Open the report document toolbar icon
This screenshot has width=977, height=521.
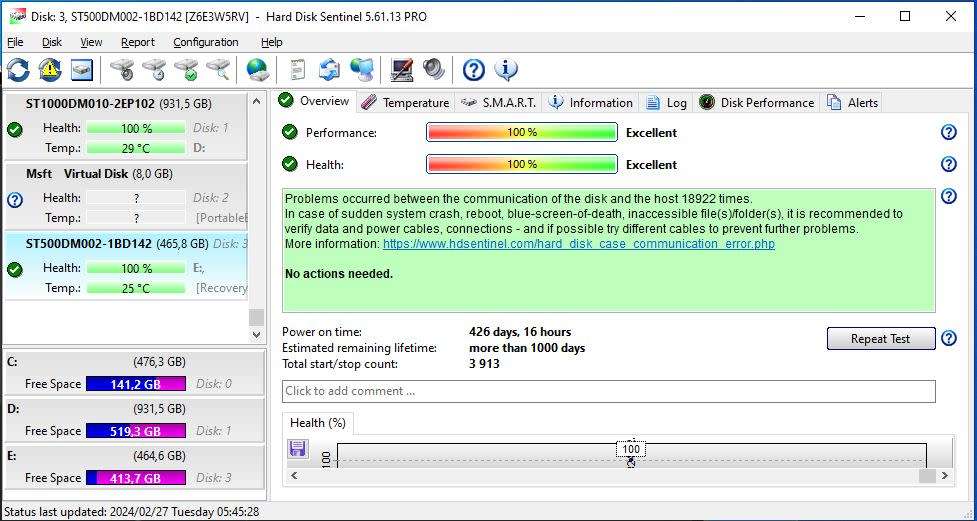[298, 70]
